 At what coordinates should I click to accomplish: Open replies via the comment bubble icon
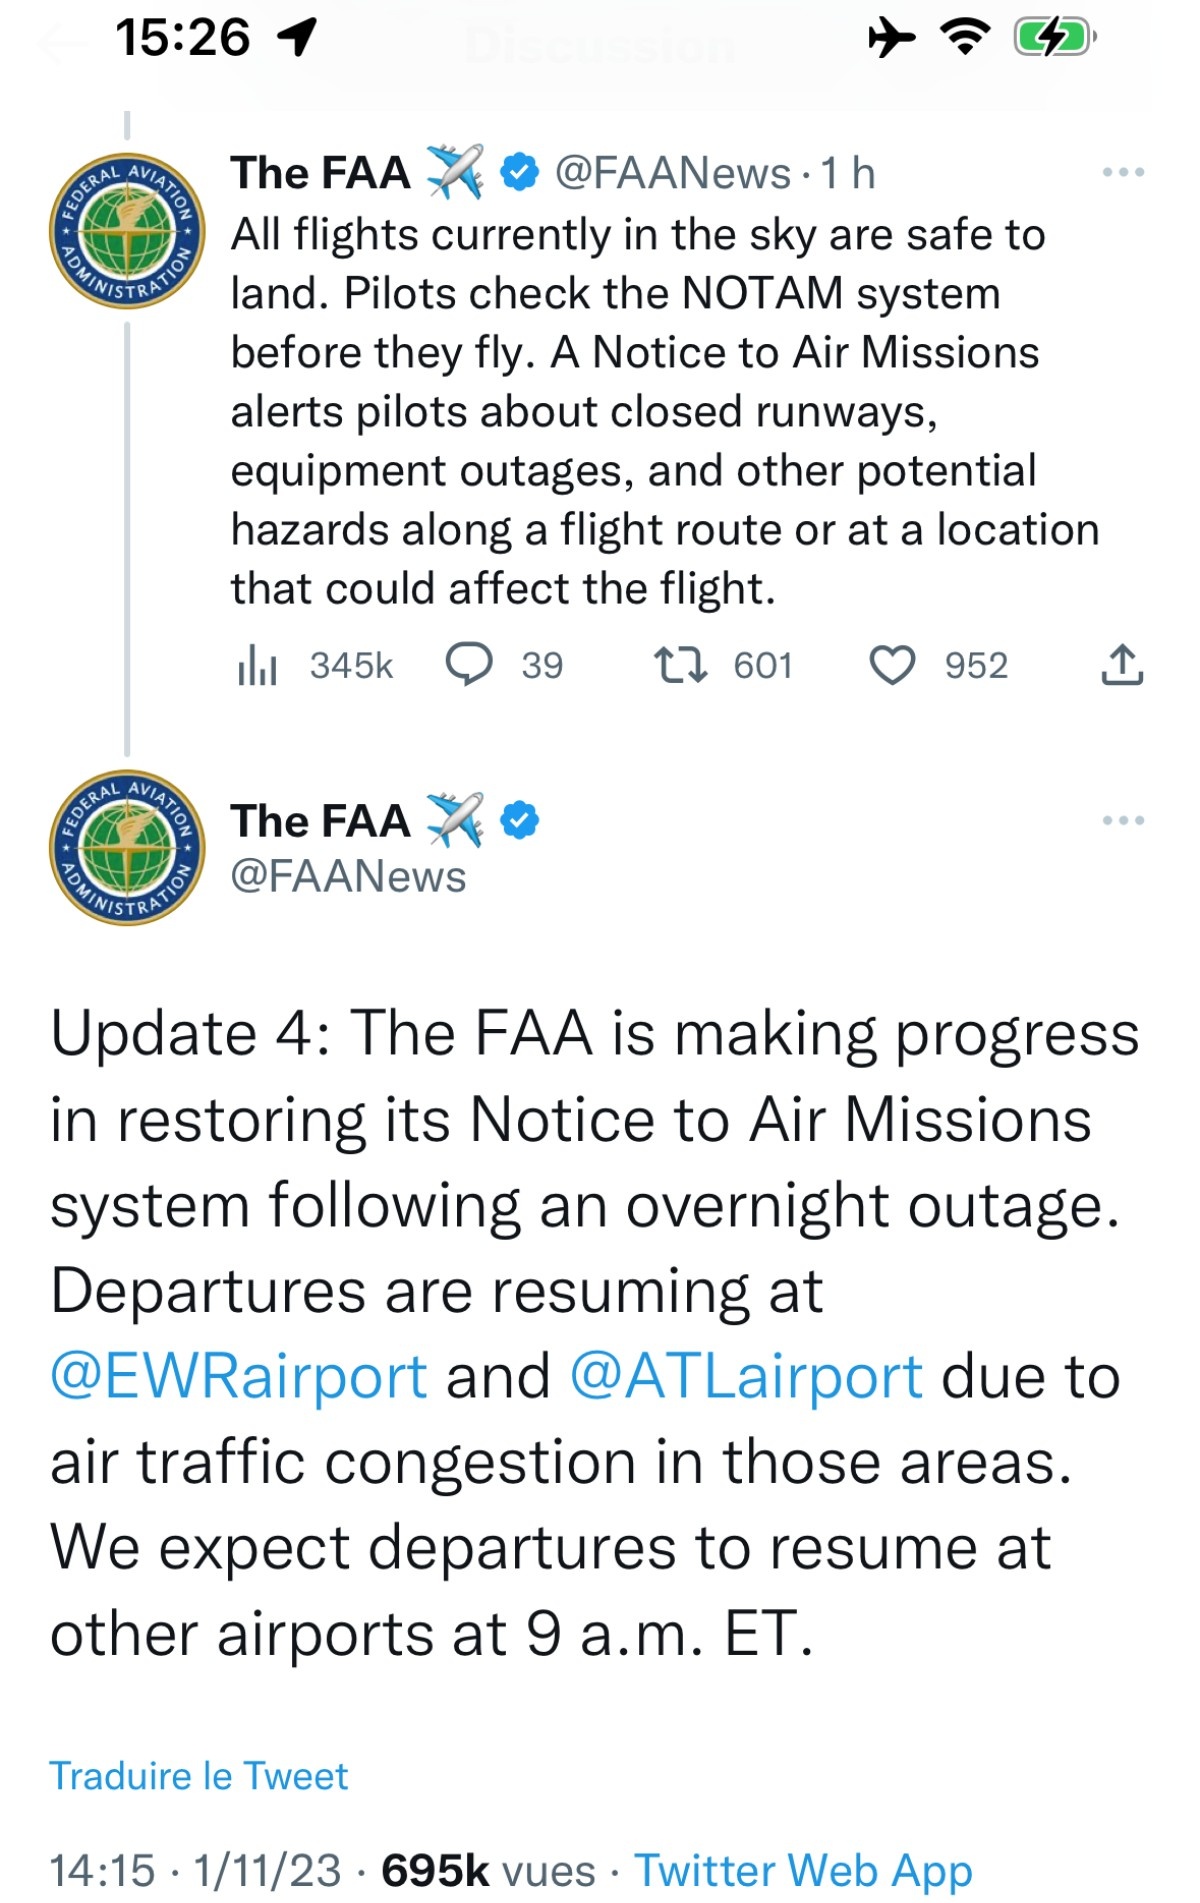[x=468, y=665]
